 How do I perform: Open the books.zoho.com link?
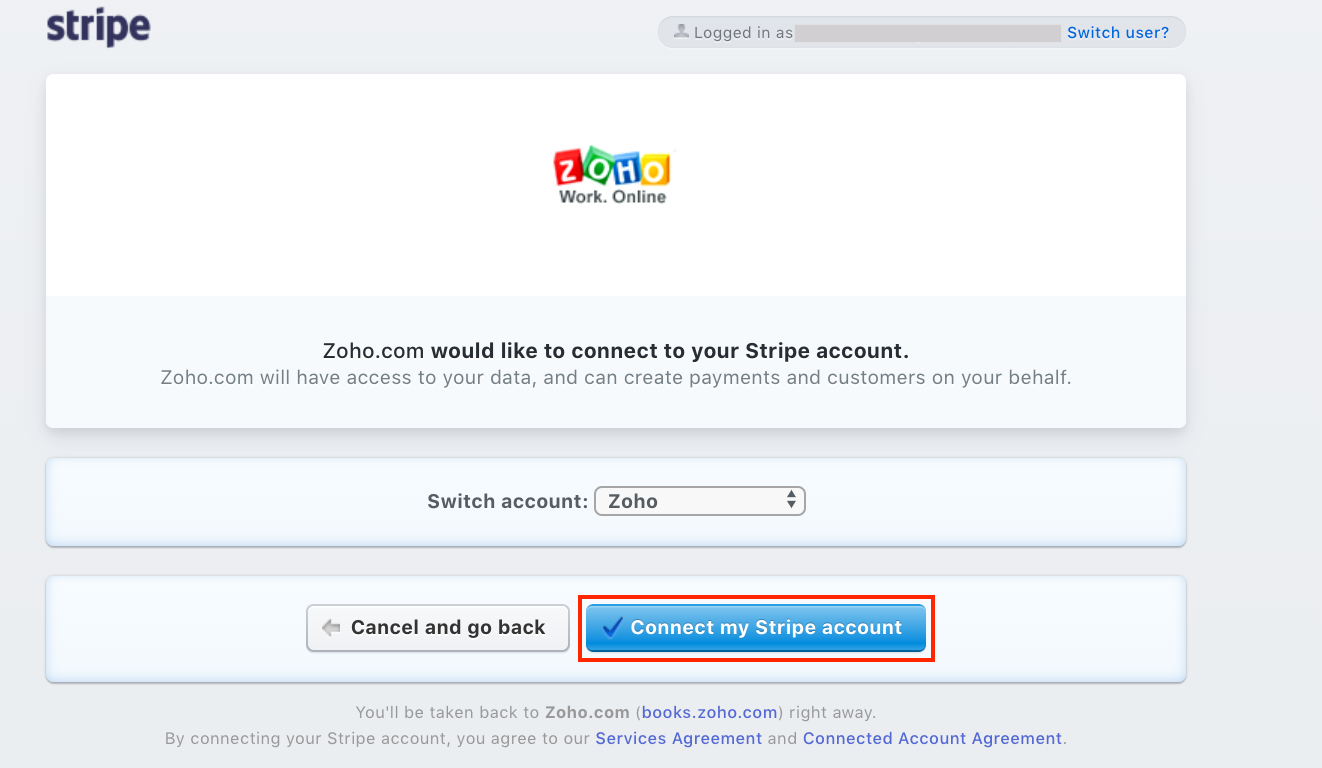coord(709,713)
